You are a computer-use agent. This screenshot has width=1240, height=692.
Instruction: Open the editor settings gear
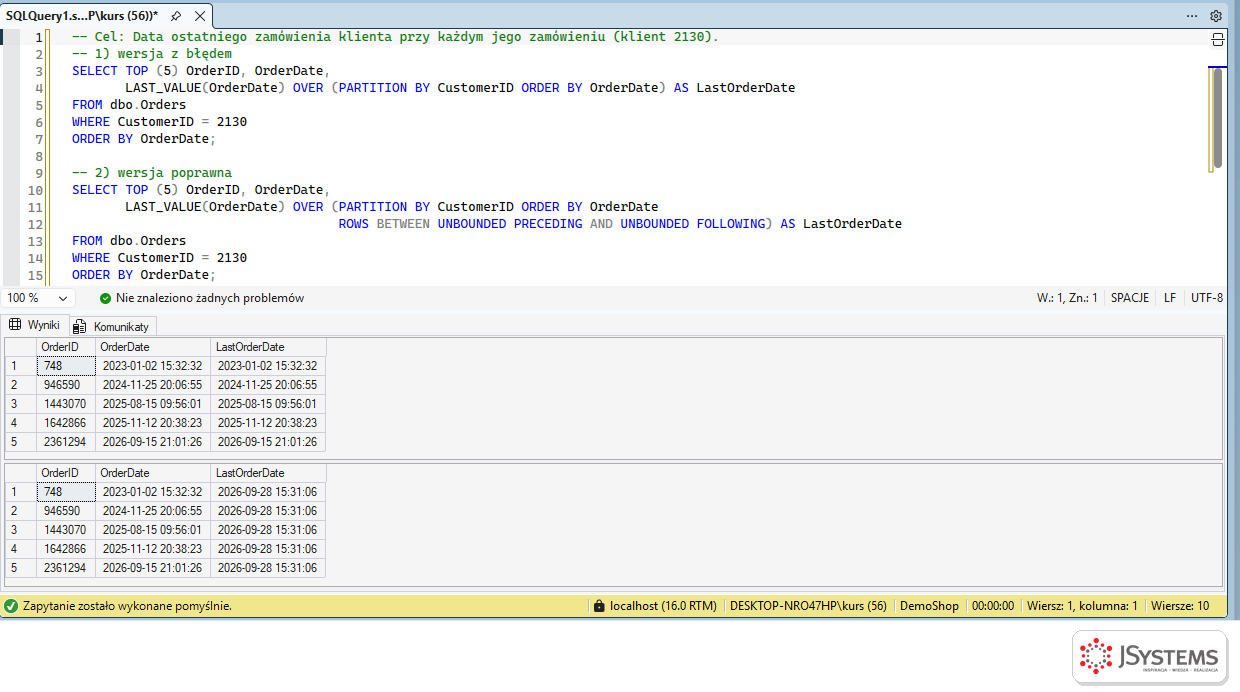point(1216,16)
